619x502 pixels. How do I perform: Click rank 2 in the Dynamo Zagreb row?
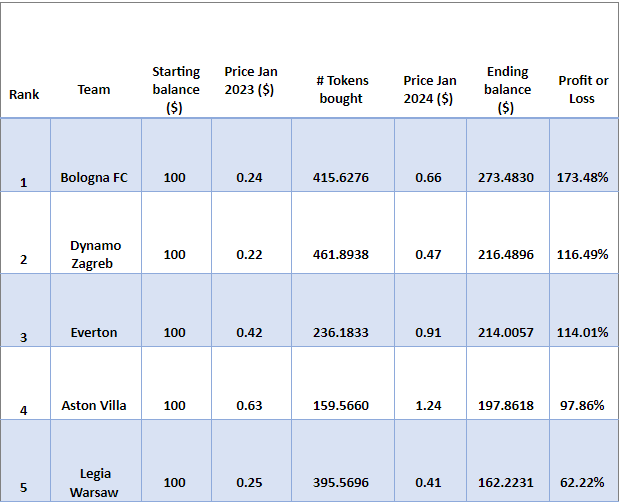coord(24,260)
